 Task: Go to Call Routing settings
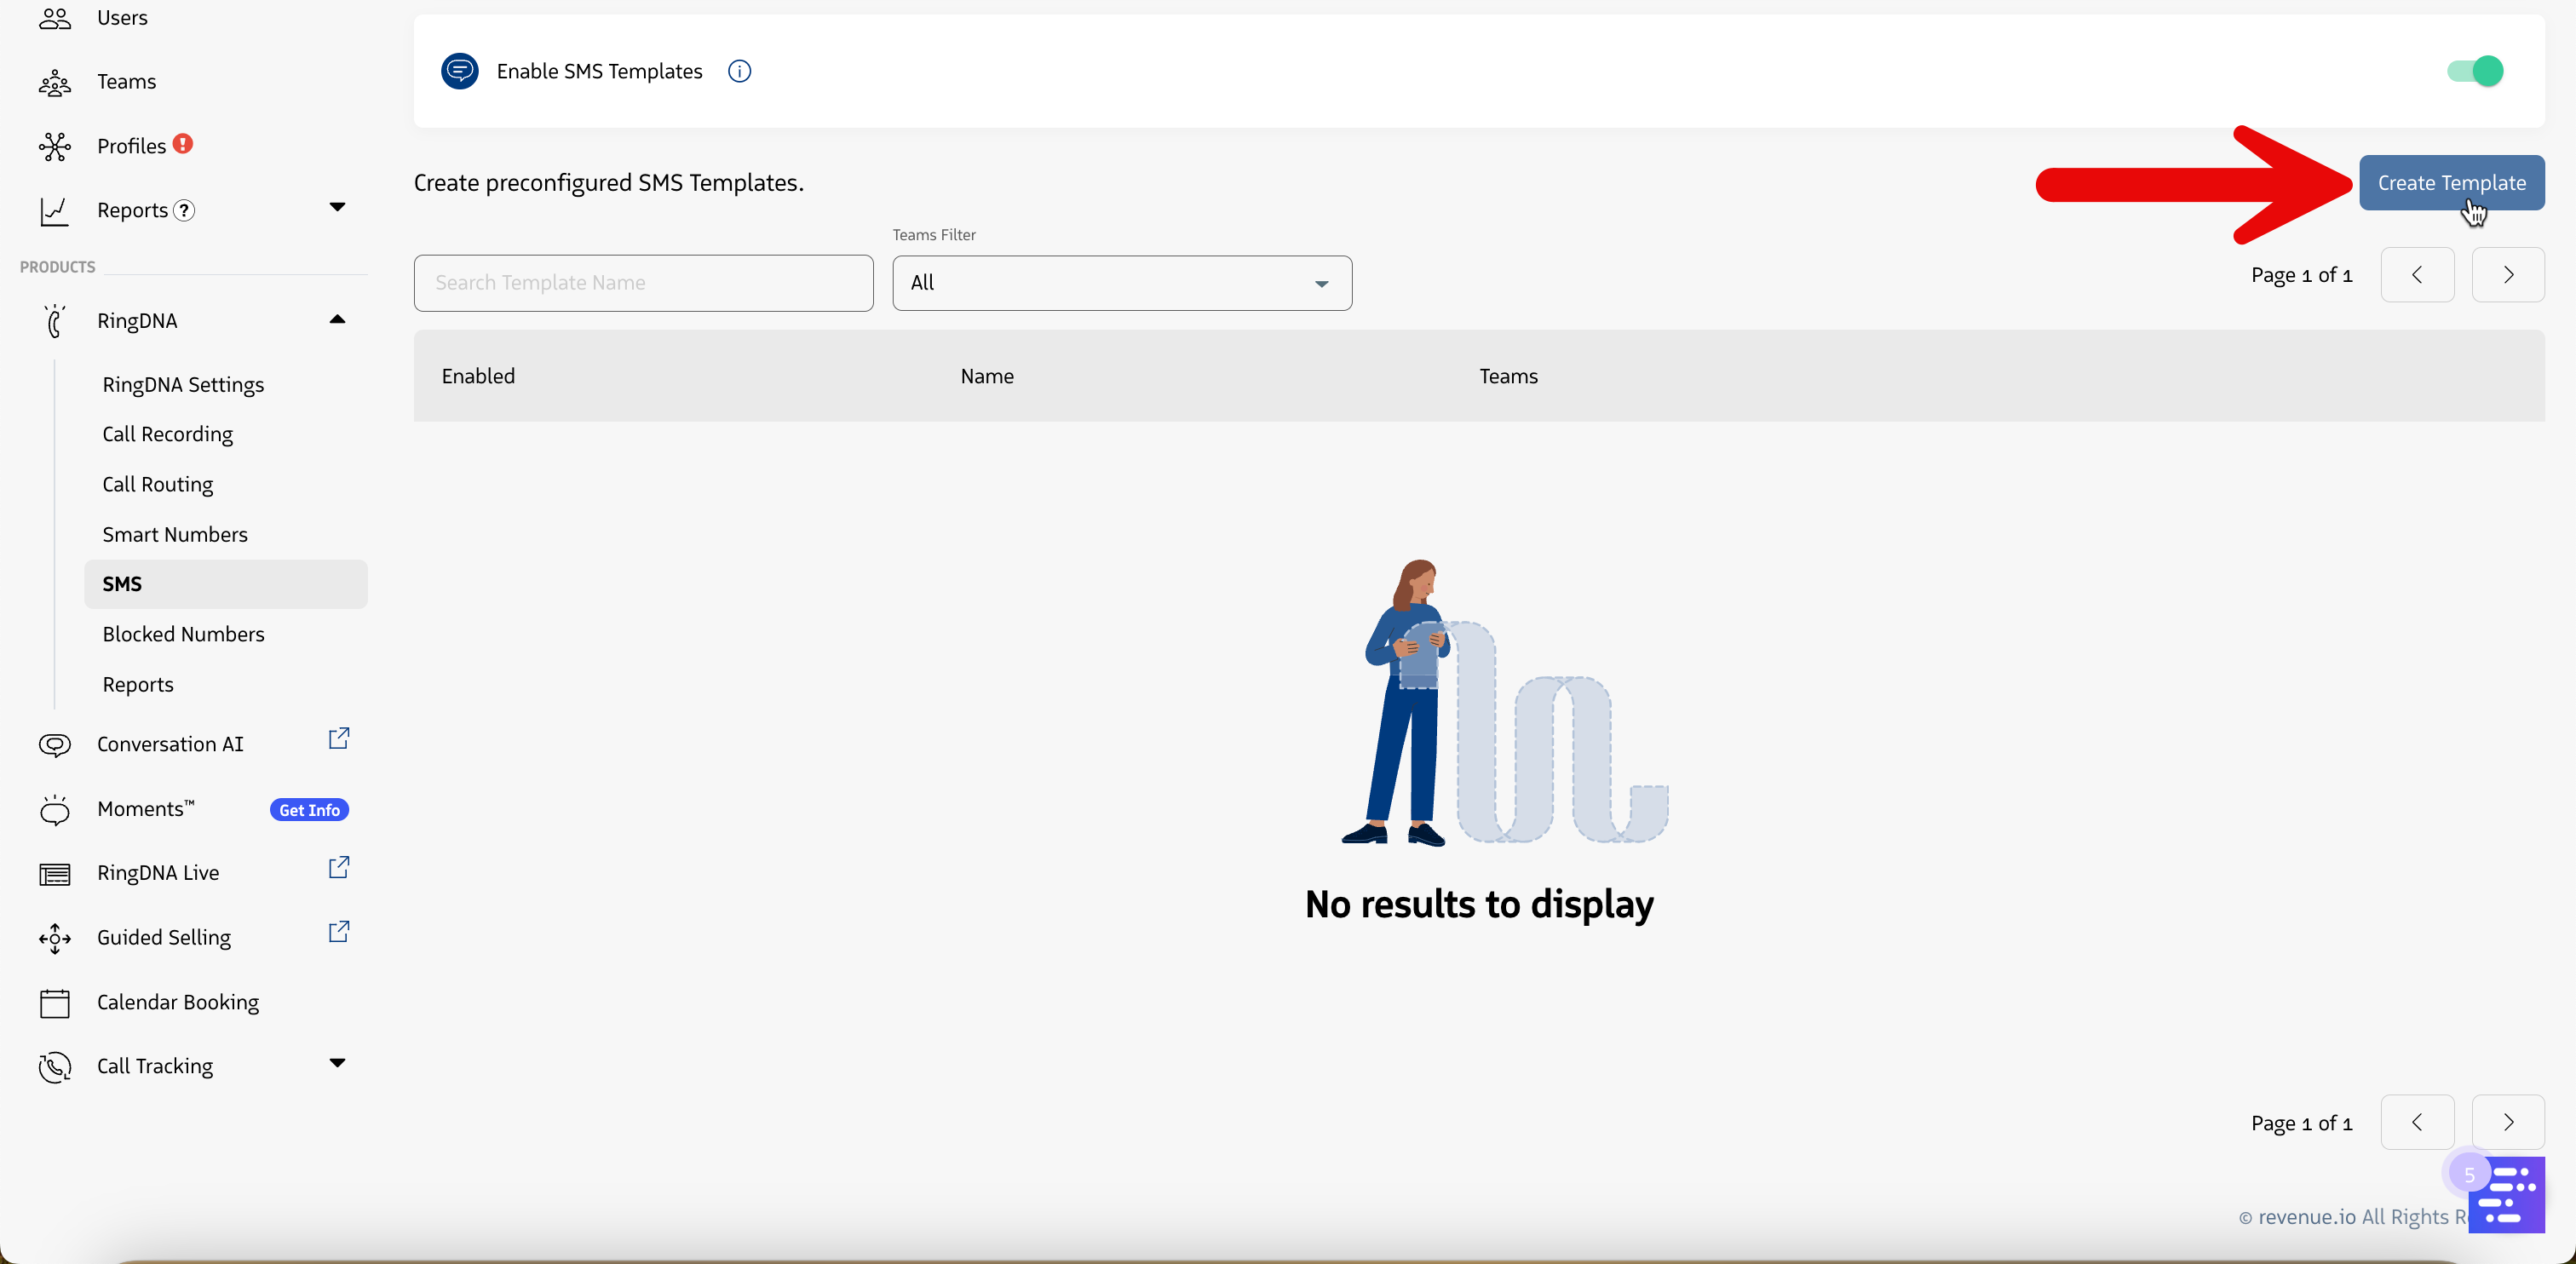click(x=157, y=484)
